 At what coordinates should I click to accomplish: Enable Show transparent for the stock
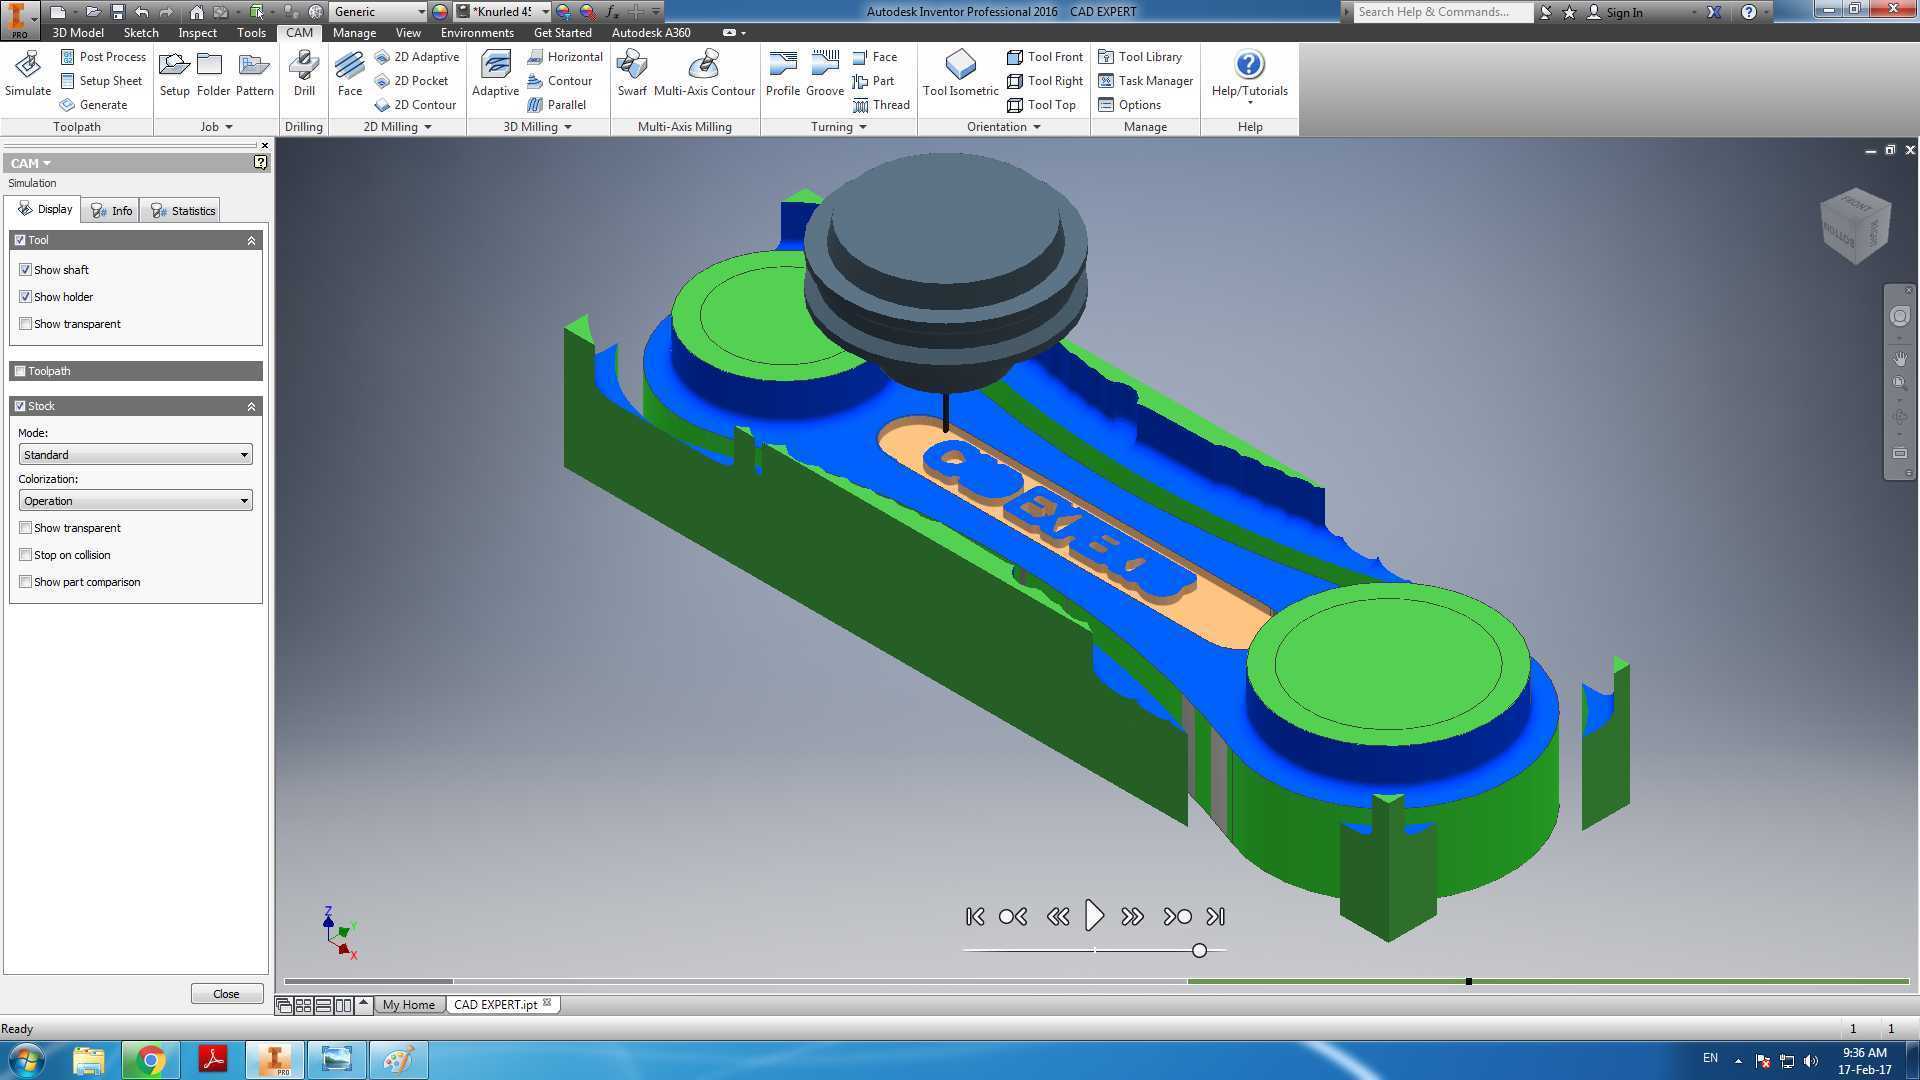[26, 528]
